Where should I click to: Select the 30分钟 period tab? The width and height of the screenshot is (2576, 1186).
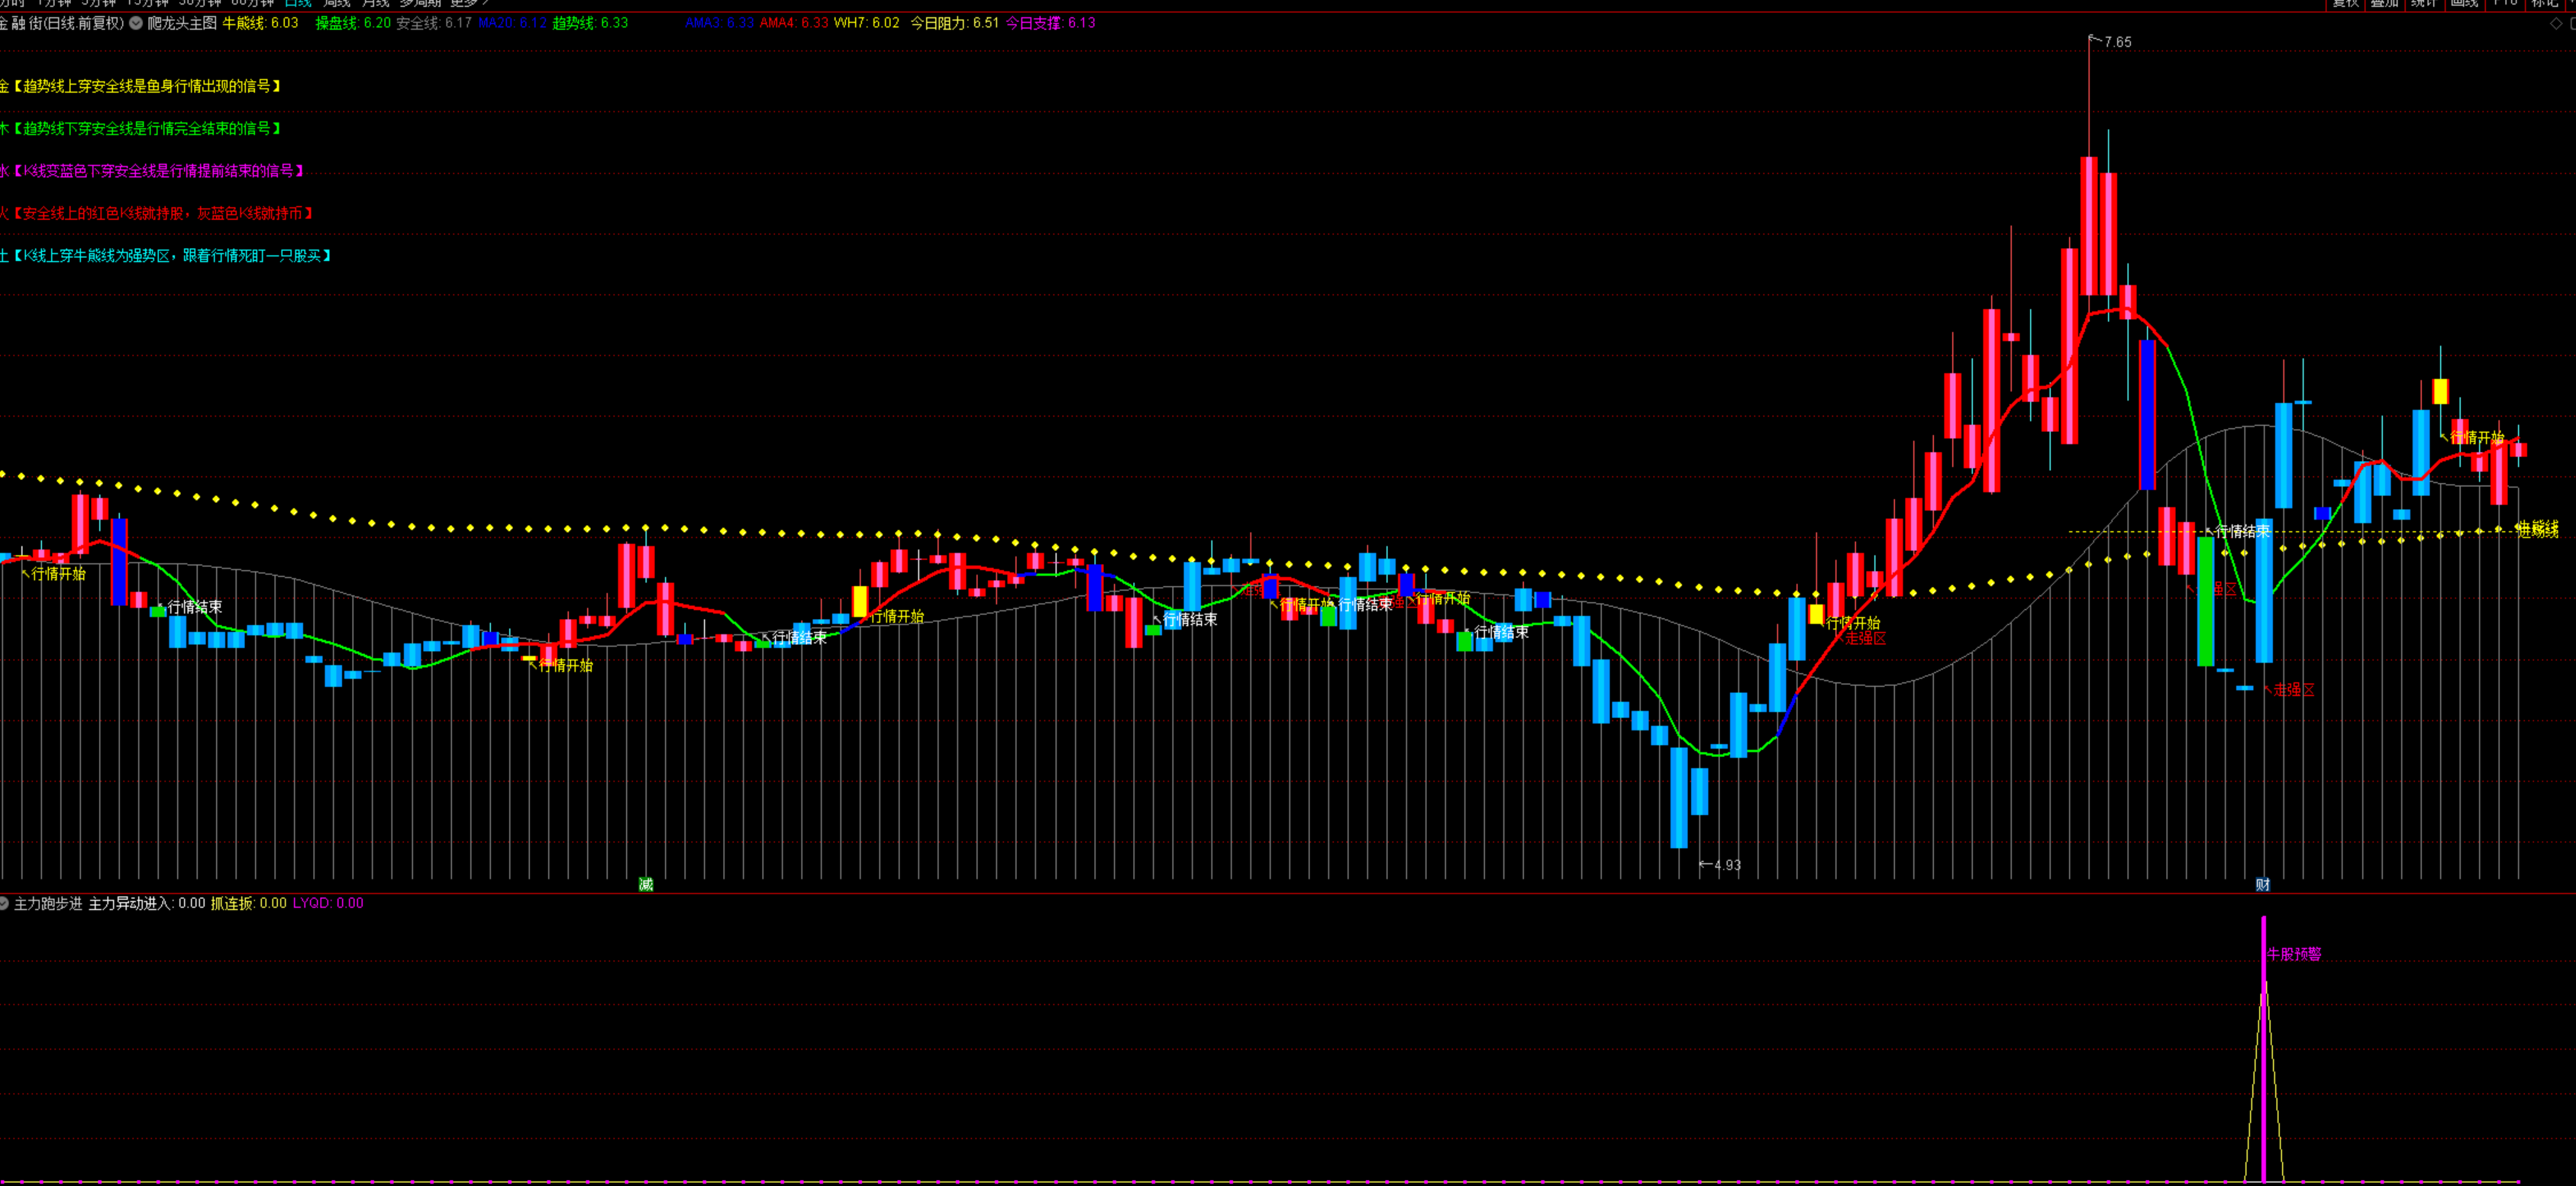[200, 4]
